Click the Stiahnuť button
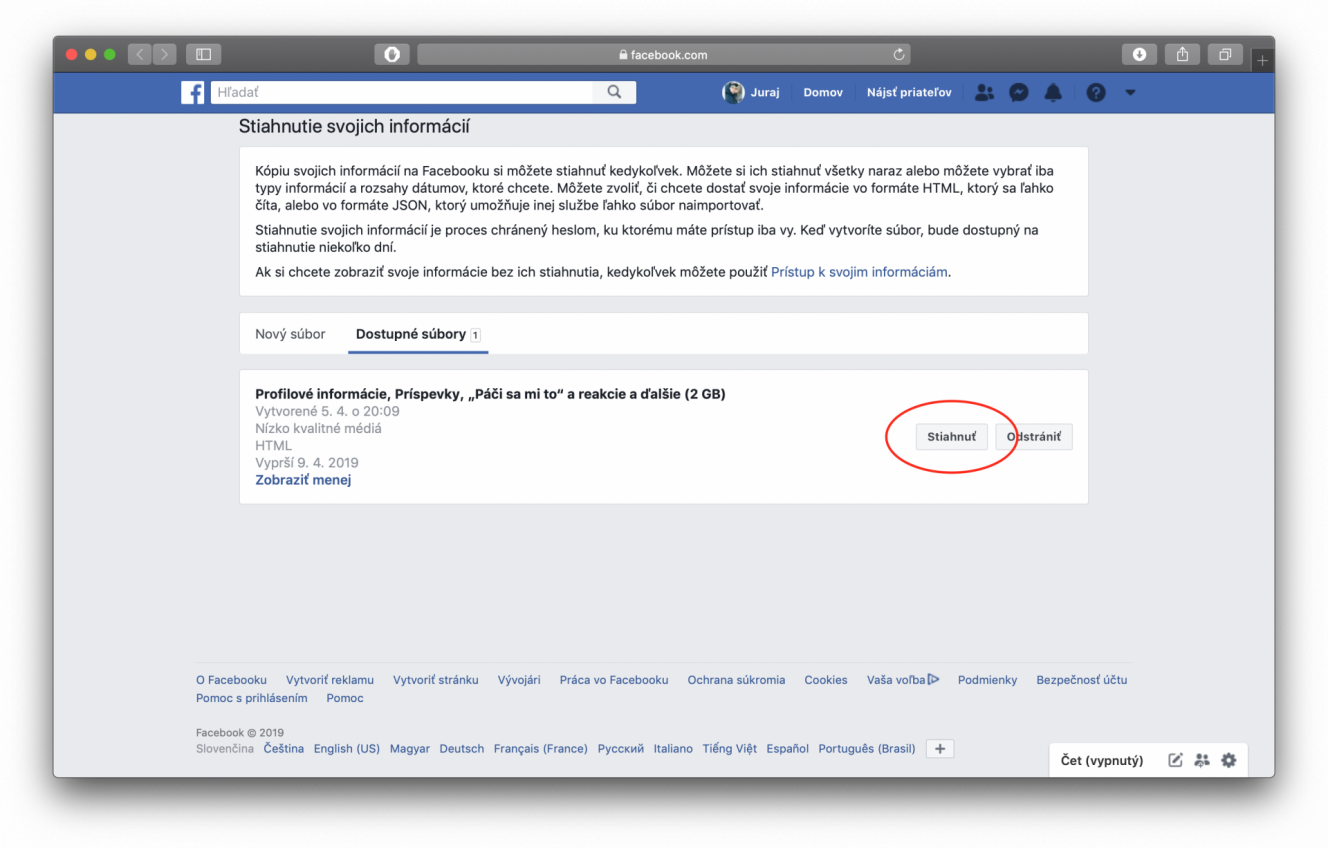This screenshot has height=848, width=1328. 952,437
